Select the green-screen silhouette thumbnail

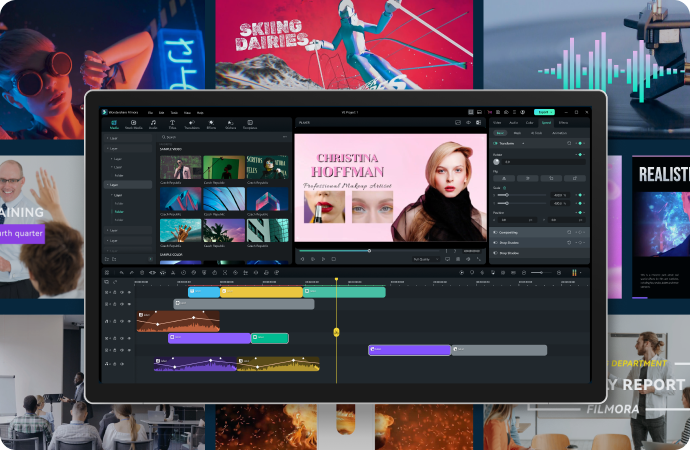[224, 167]
